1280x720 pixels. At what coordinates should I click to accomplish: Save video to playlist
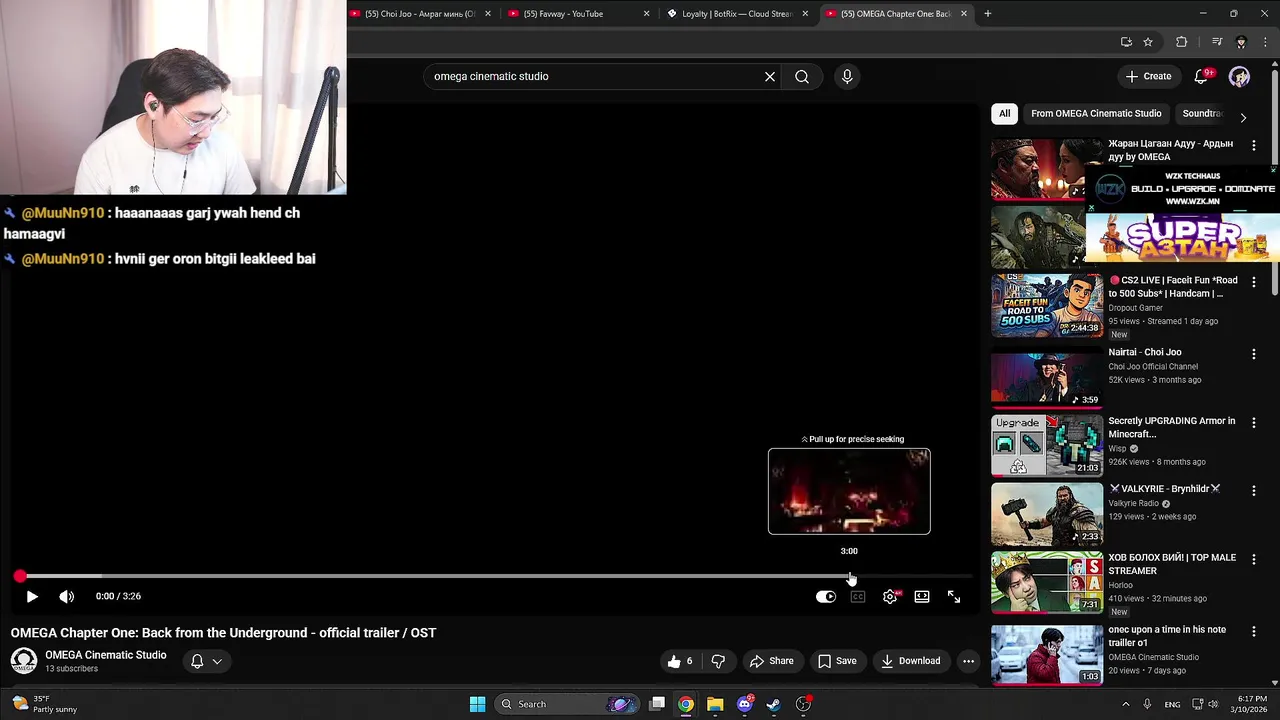point(837,661)
